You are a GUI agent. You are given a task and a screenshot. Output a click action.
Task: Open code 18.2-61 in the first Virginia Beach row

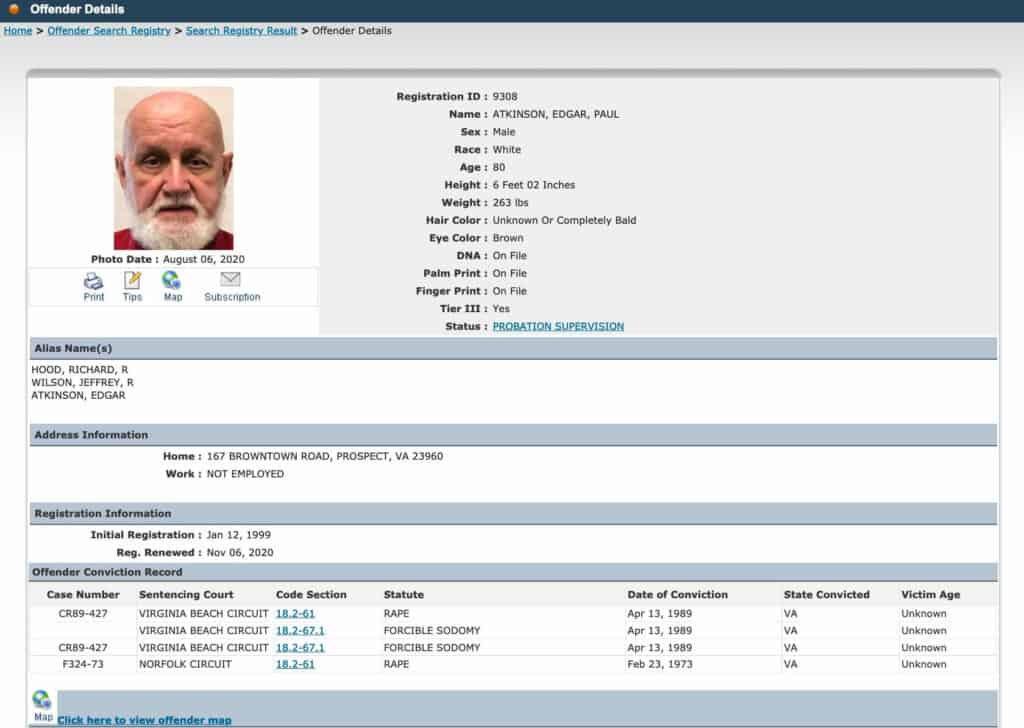[295, 614]
